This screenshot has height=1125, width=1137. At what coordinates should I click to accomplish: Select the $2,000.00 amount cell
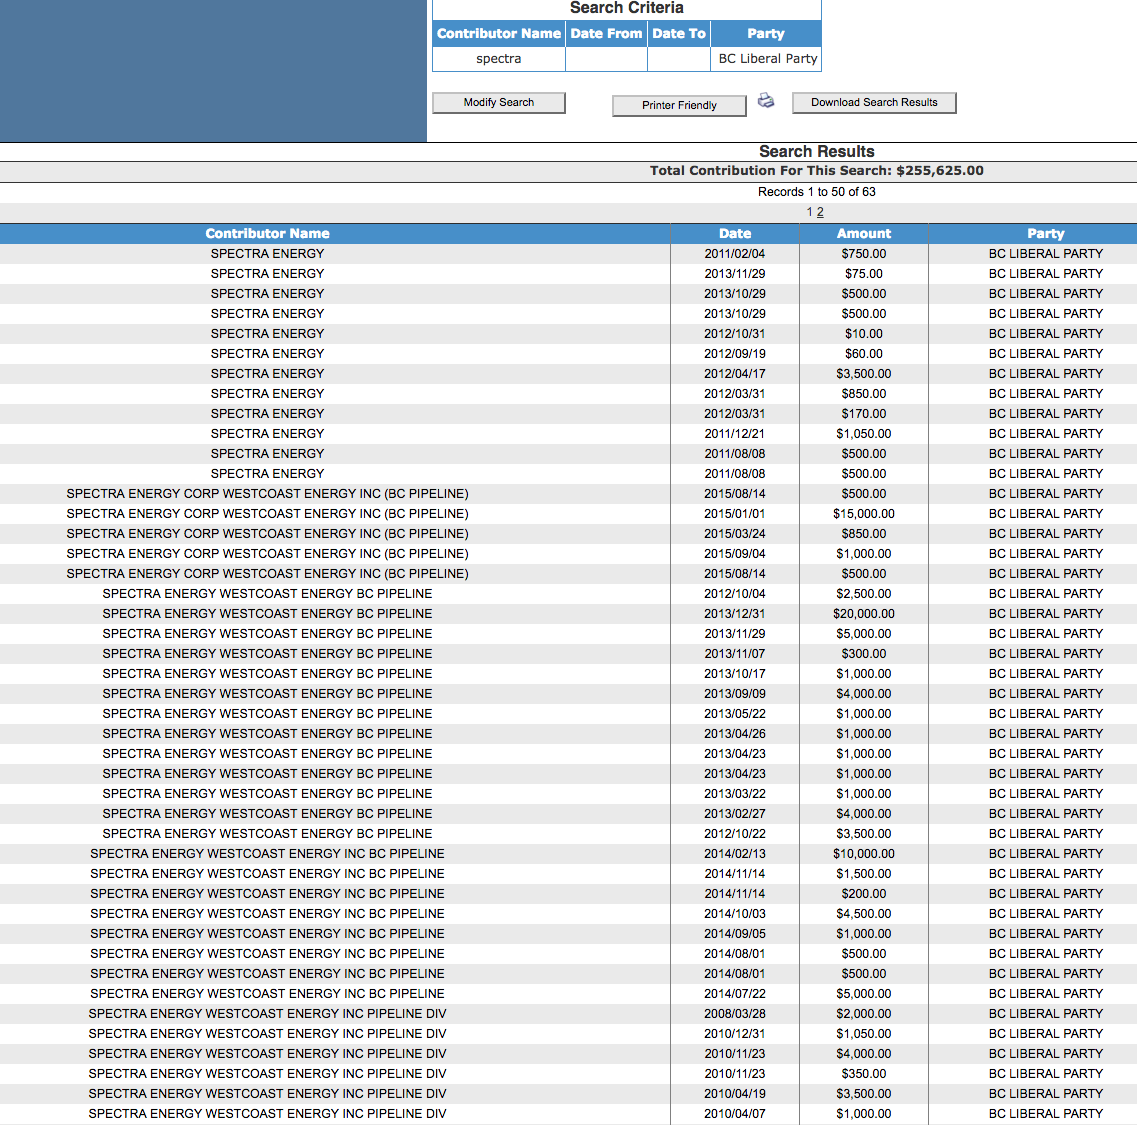coord(864,1013)
